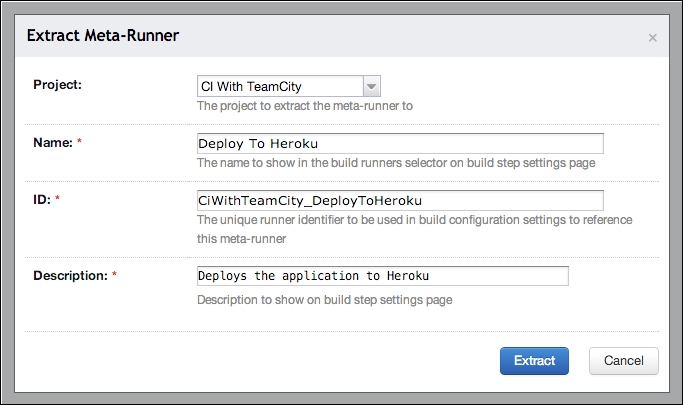The image size is (683, 405).
Task: Cancel the meta-runner extraction
Action: (x=623, y=361)
